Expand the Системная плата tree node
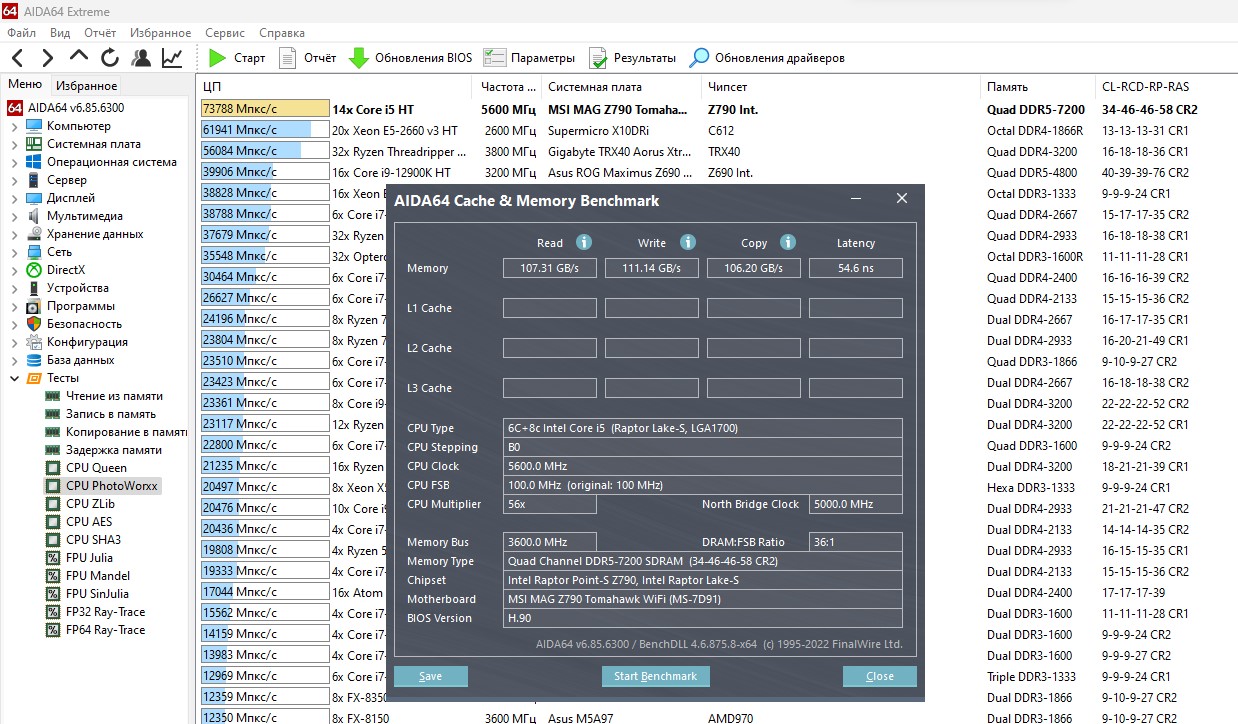 point(14,144)
